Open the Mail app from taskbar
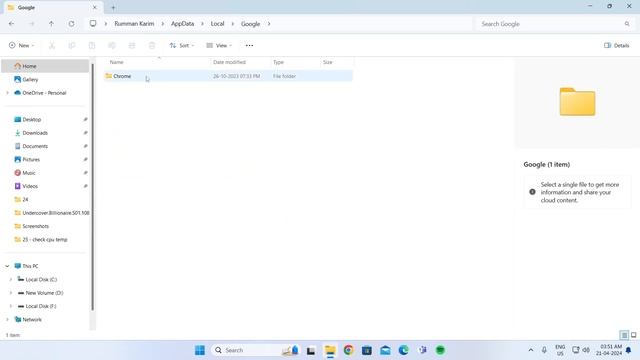Screen dimensions: 640x360 tap(385, 350)
